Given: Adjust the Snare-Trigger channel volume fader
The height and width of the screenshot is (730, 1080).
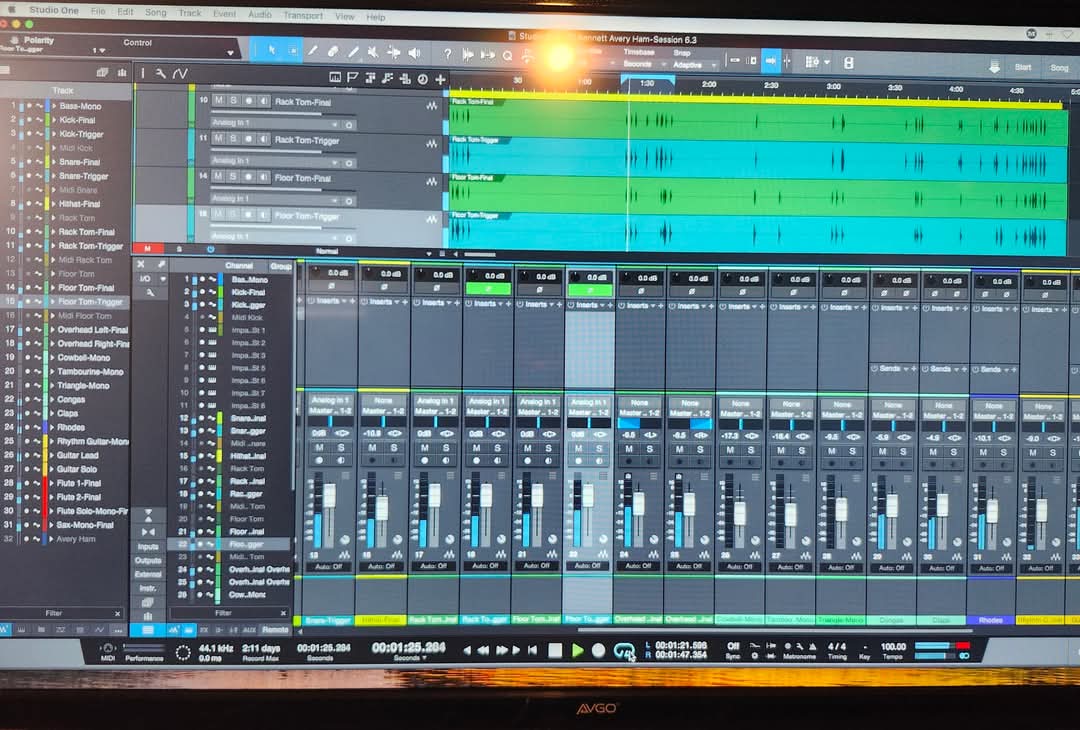Looking at the screenshot, I should coord(330,495).
